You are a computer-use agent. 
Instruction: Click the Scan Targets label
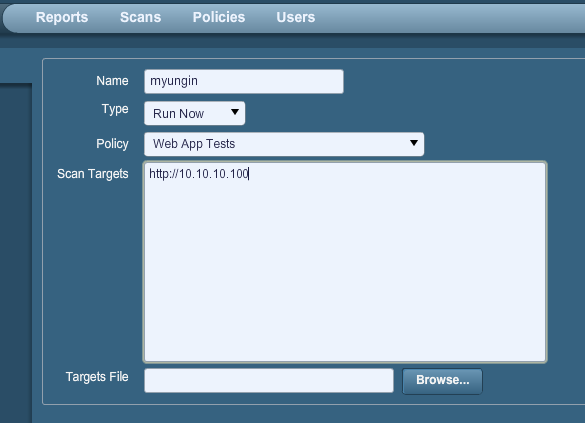click(x=93, y=174)
